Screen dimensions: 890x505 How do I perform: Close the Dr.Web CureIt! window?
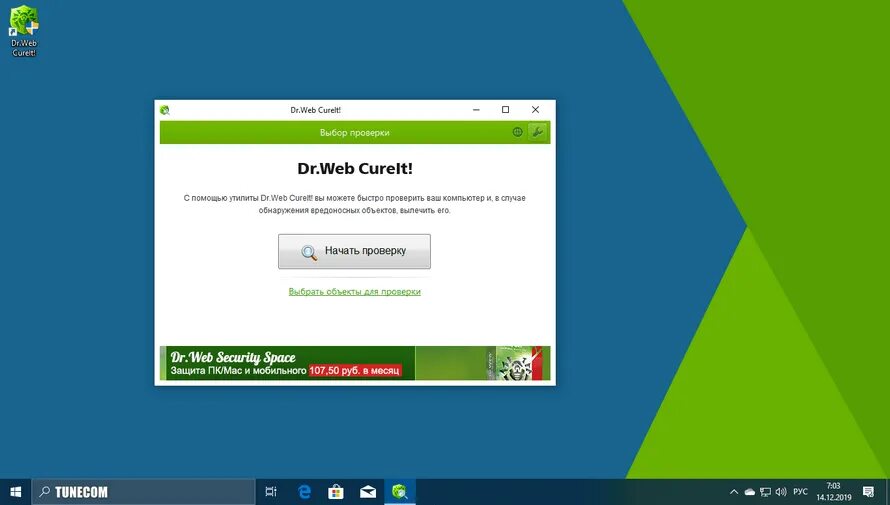(535, 110)
